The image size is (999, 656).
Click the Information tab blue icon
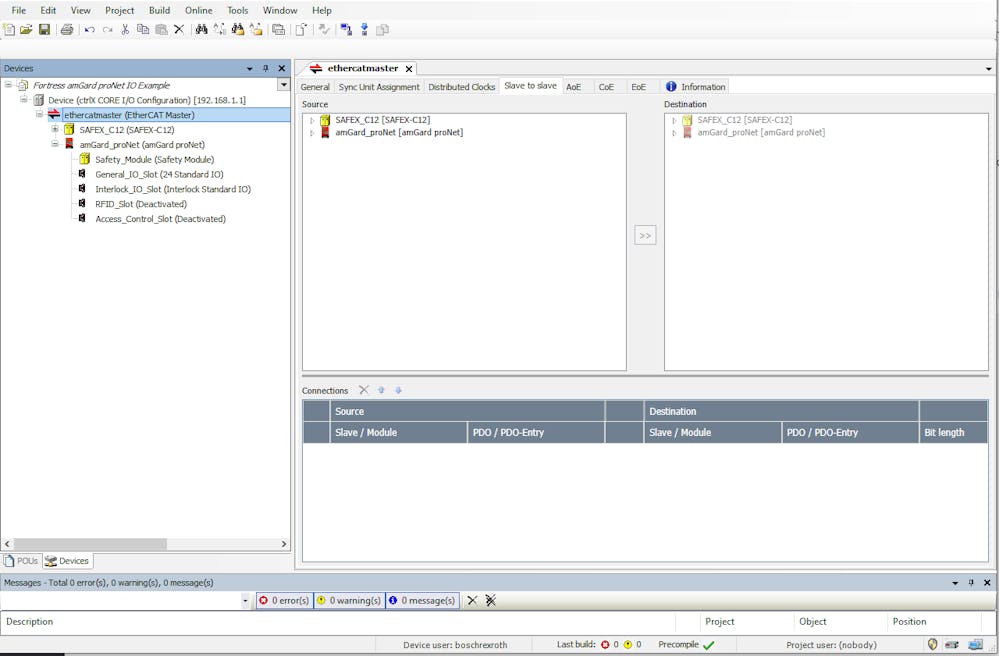(671, 87)
